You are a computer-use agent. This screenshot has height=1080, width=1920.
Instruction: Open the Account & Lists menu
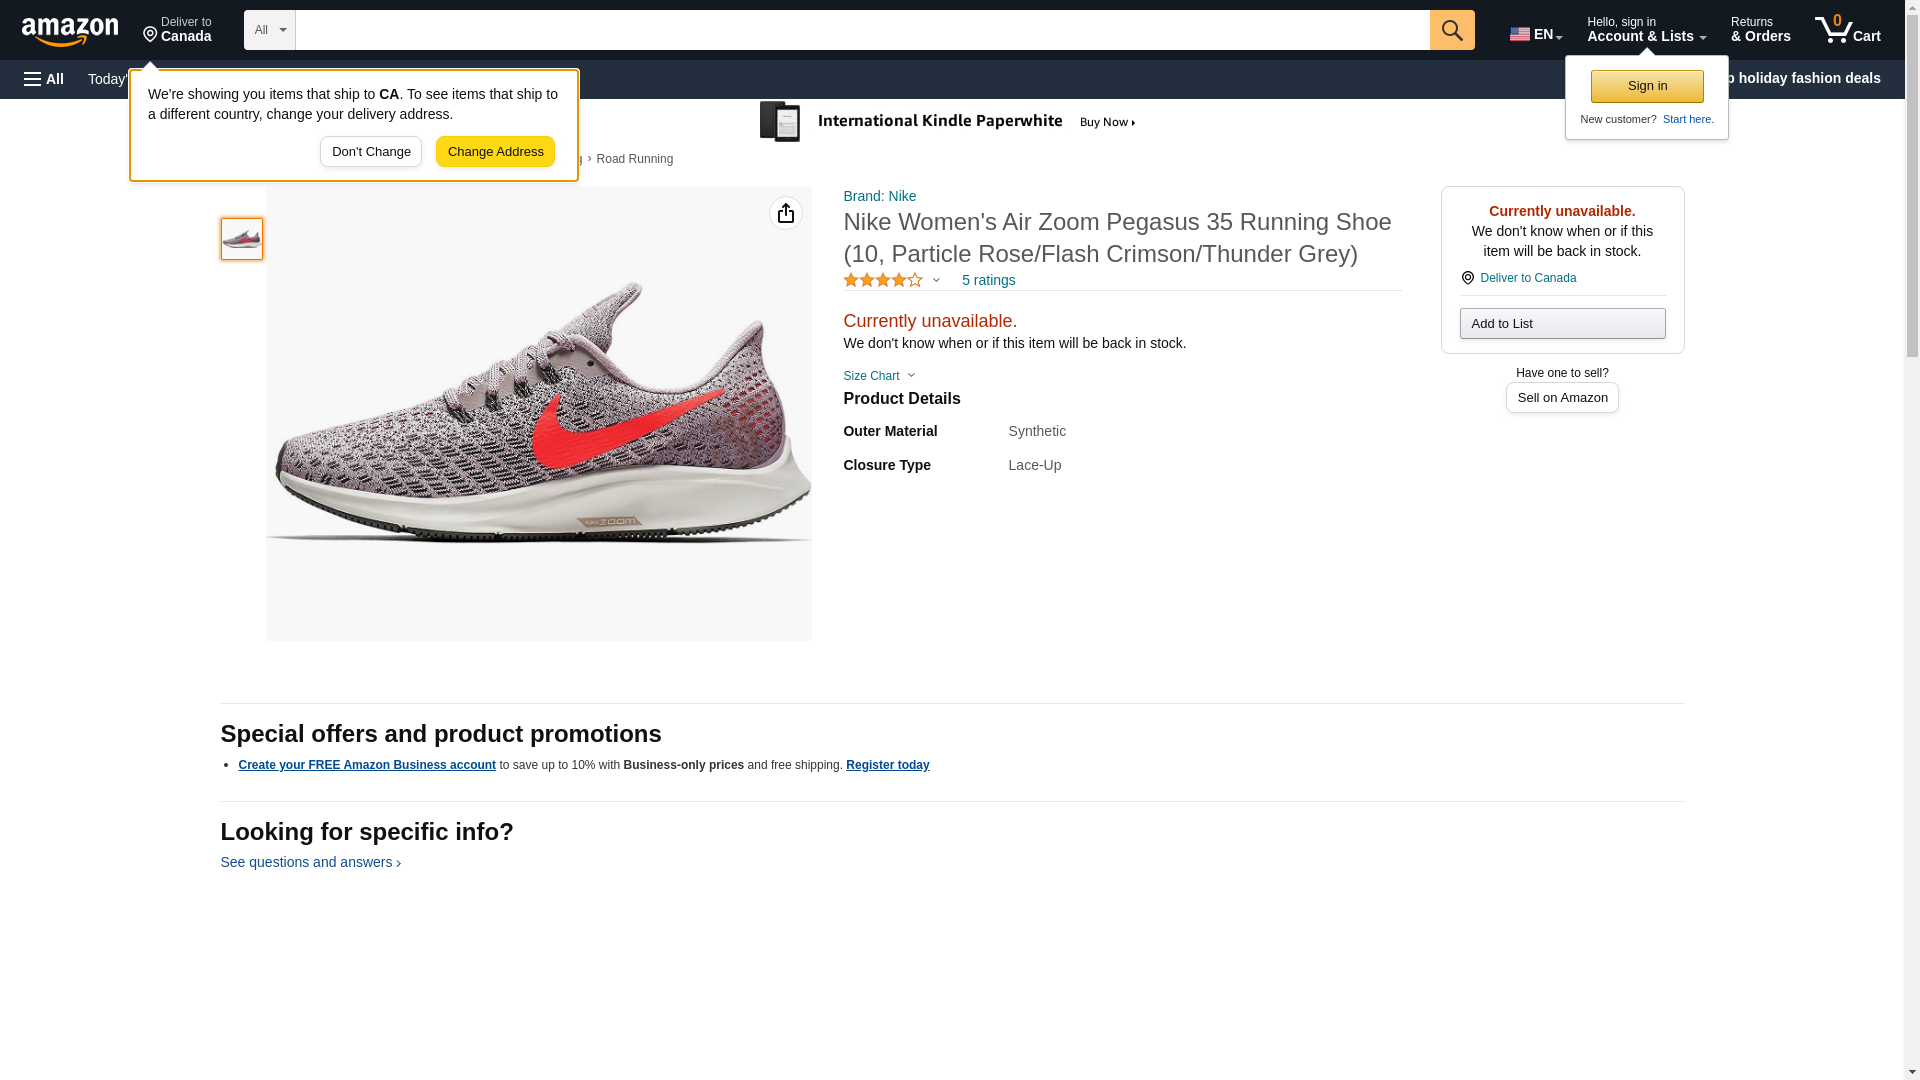(1645, 30)
